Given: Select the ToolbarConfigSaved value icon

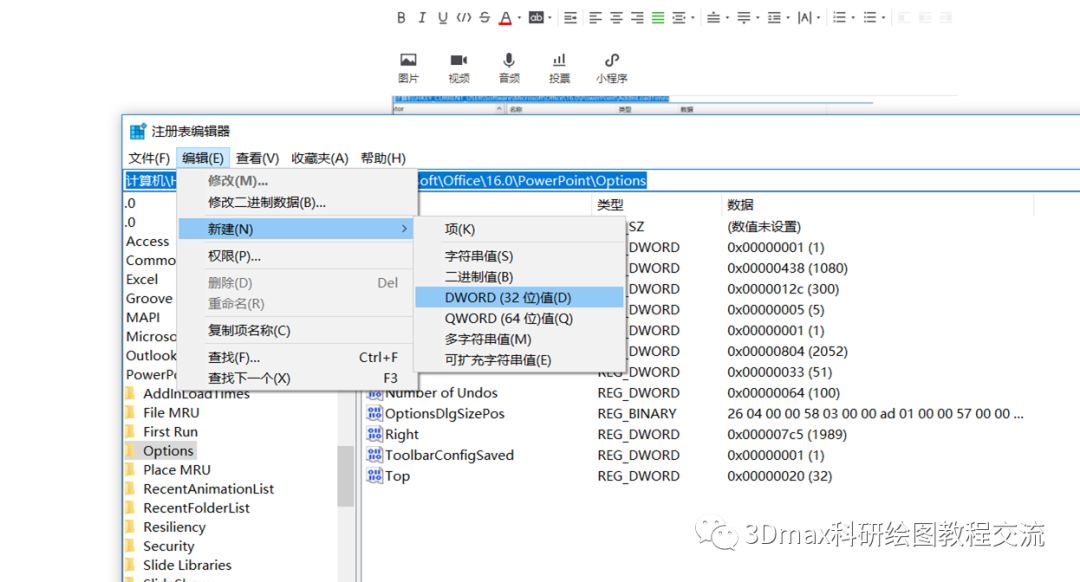Looking at the screenshot, I should click(374, 455).
